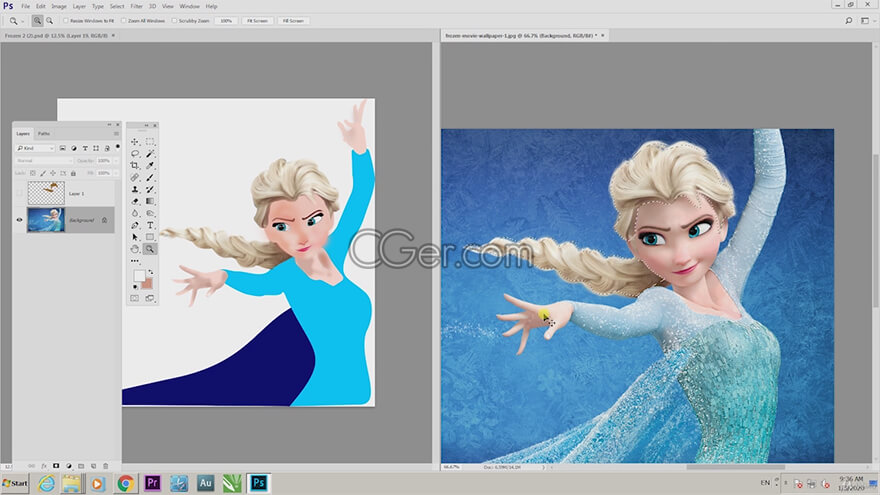This screenshot has height=495, width=880.
Task: Select the Pen tool
Action: click(x=135, y=225)
